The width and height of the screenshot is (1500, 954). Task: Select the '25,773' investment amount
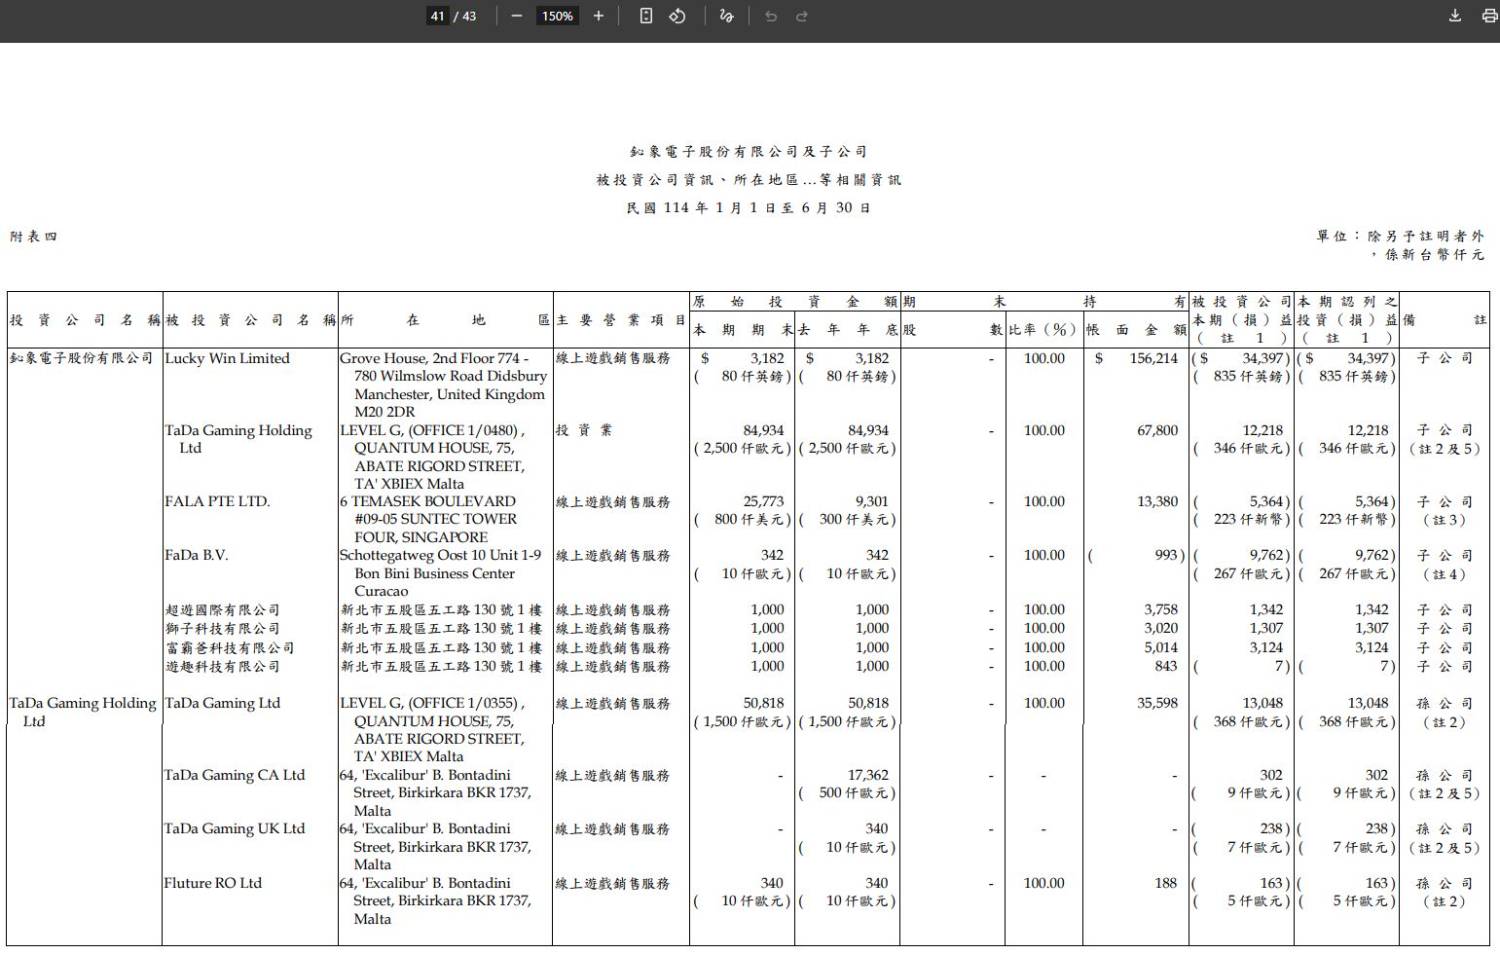pos(764,502)
